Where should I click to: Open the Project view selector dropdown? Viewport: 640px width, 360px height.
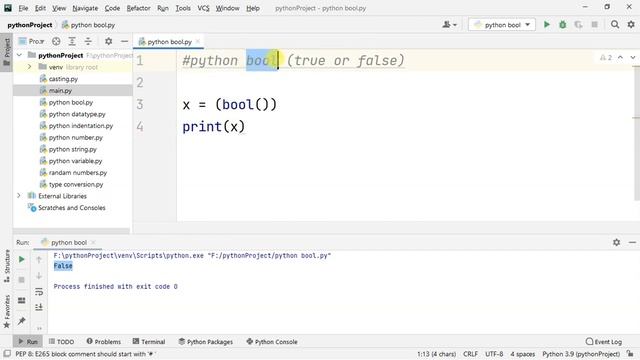[32, 41]
